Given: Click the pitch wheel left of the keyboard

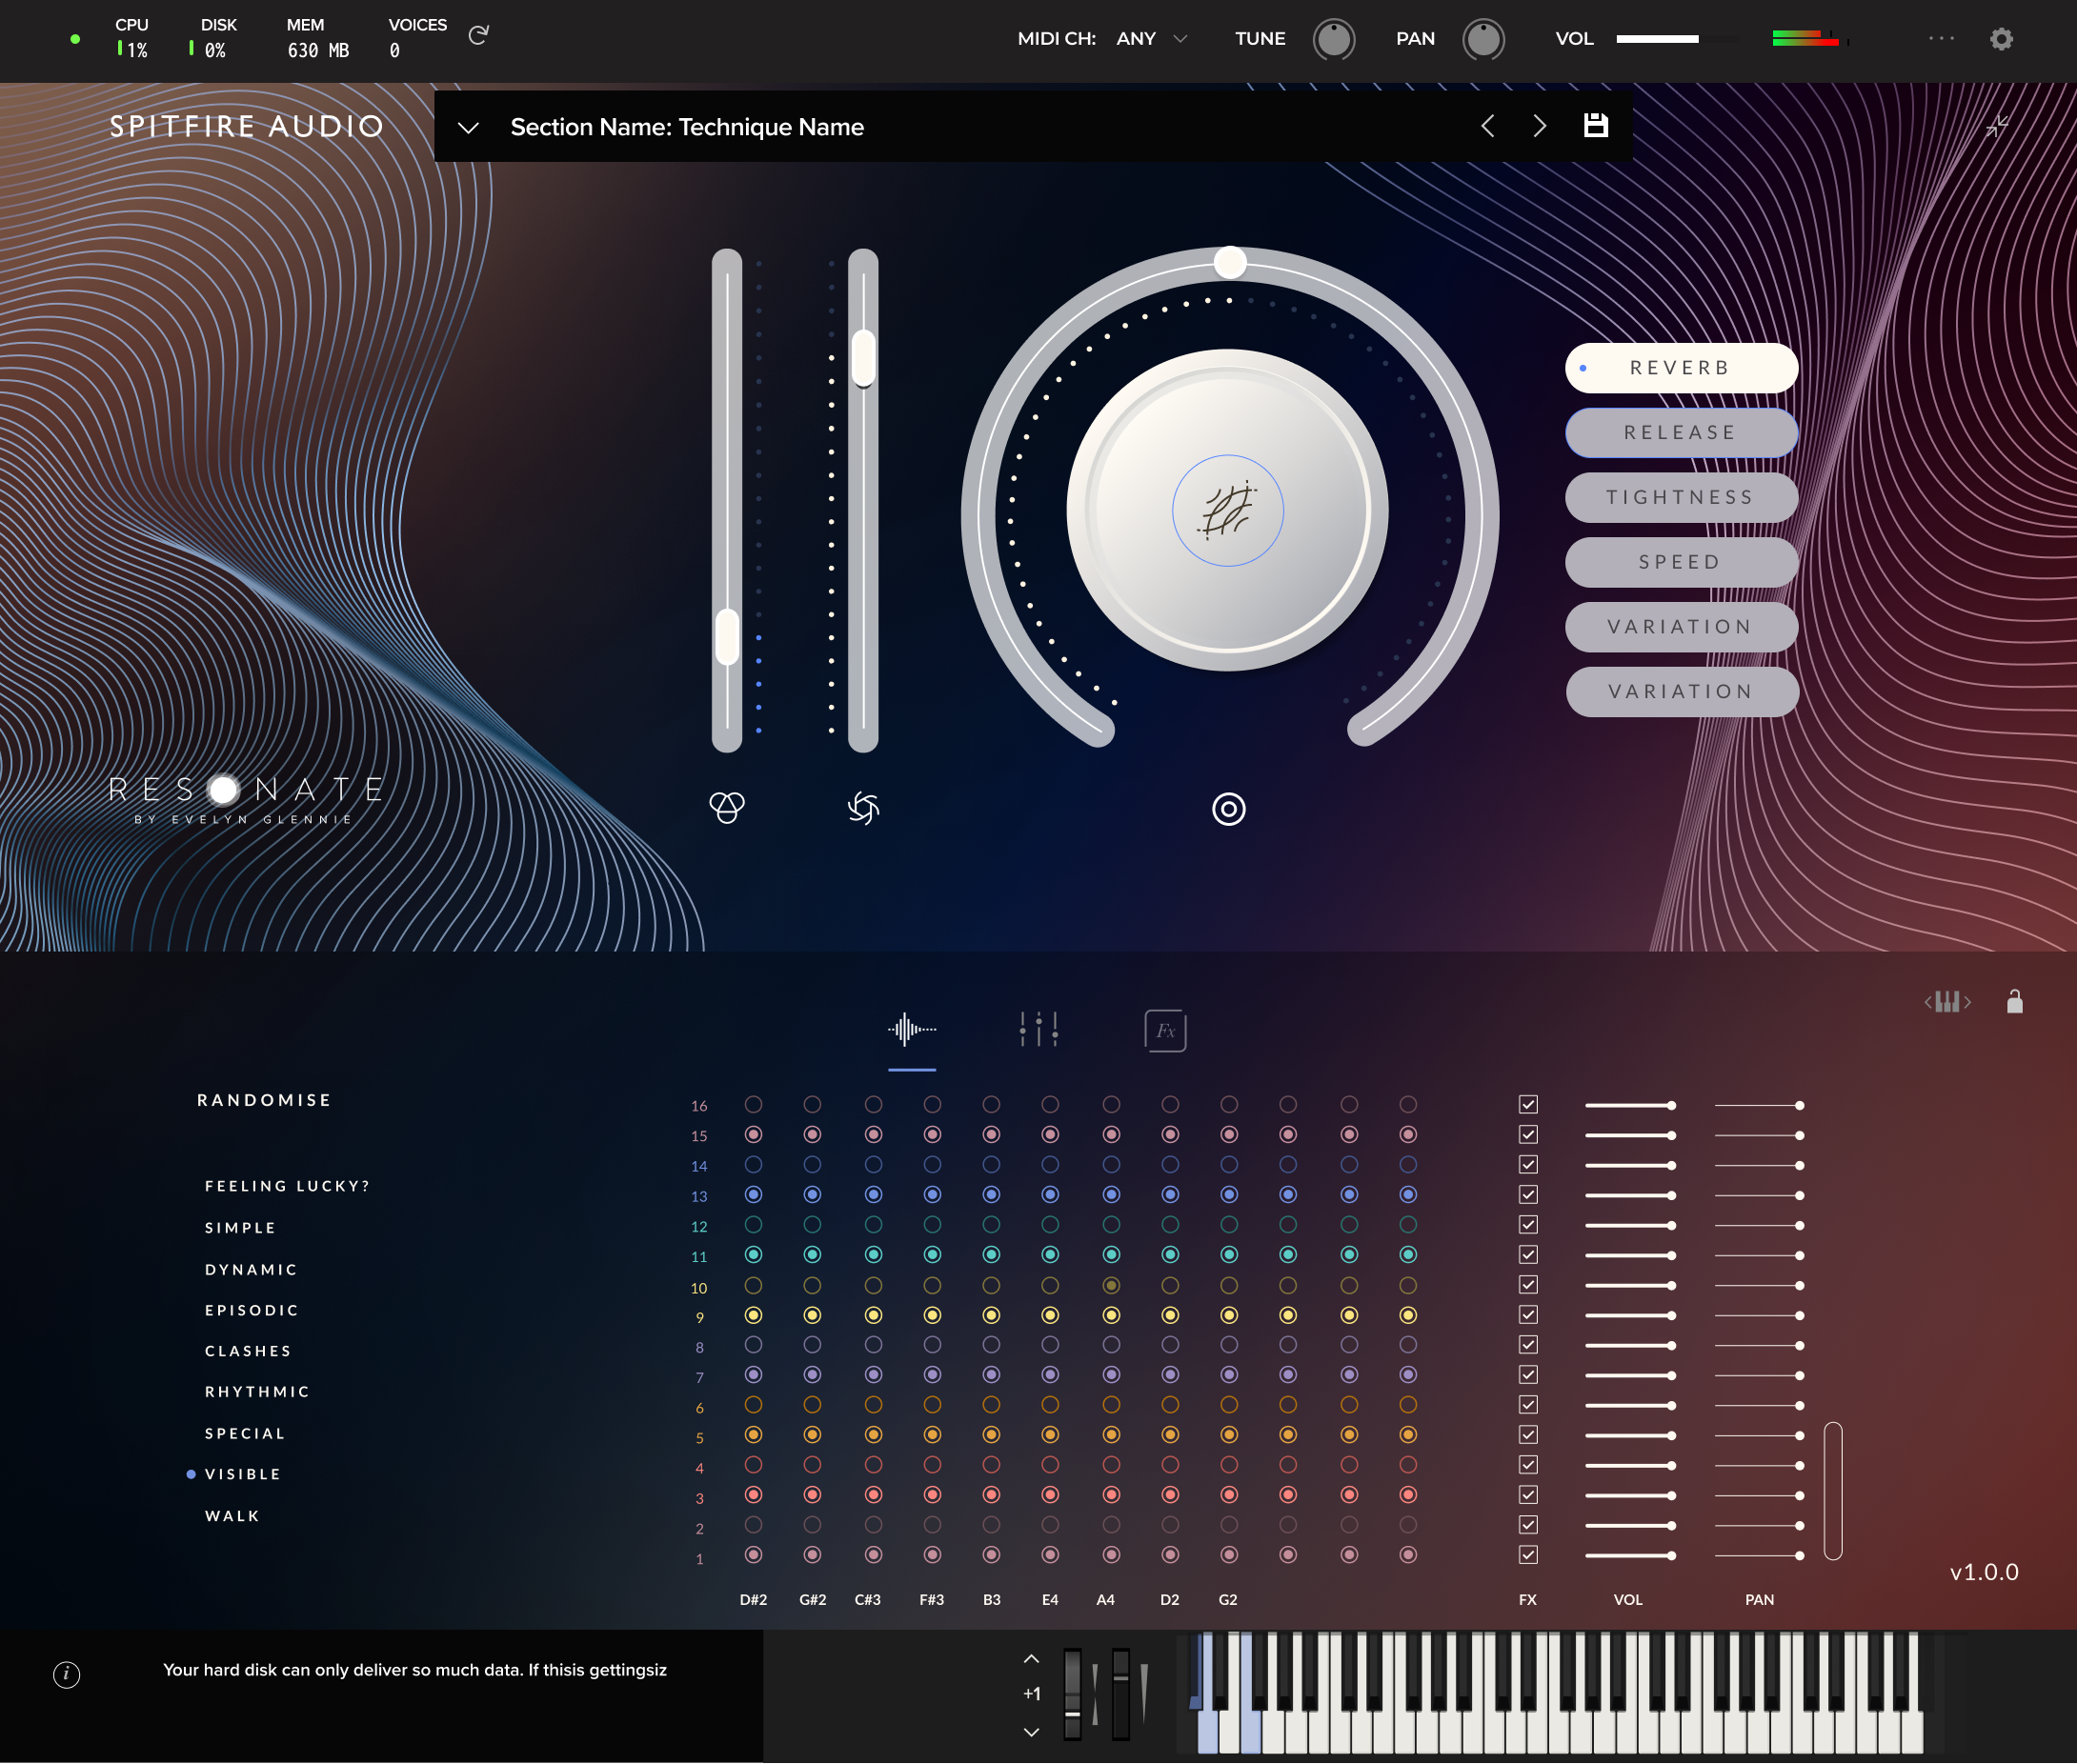Looking at the screenshot, I should 1072,1694.
